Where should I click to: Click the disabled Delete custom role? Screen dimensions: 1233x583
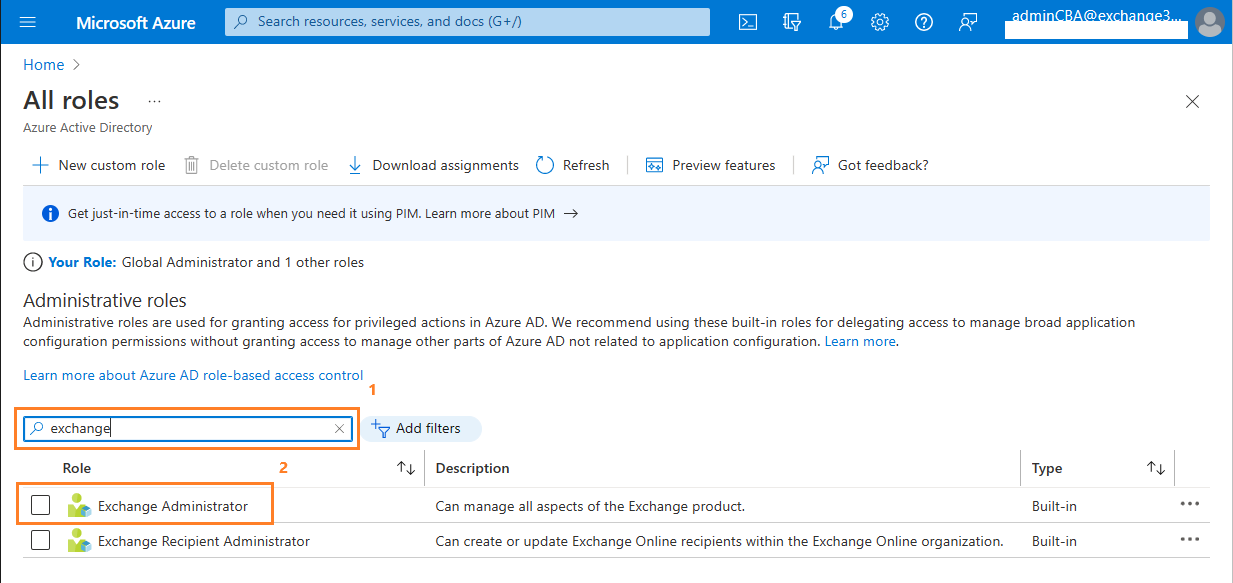click(256, 165)
